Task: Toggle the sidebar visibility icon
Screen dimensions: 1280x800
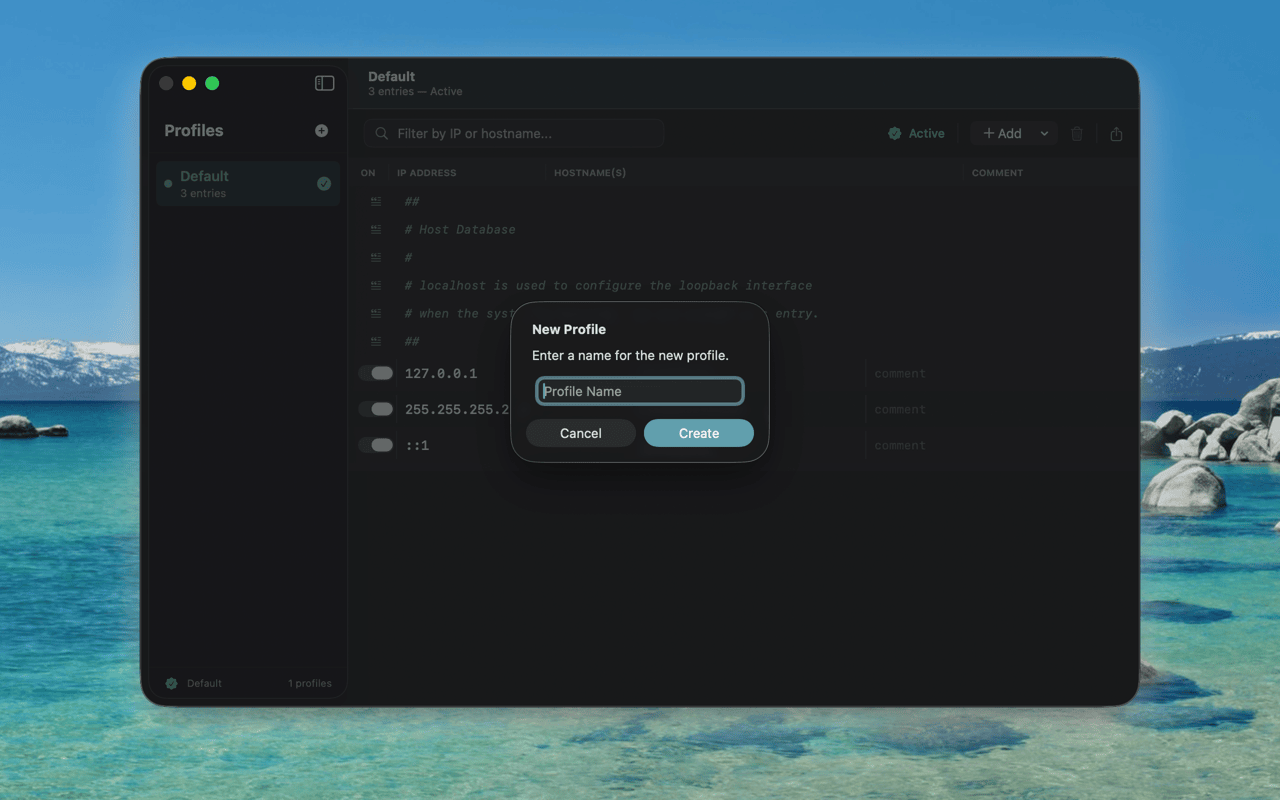Action: pyautogui.click(x=324, y=83)
